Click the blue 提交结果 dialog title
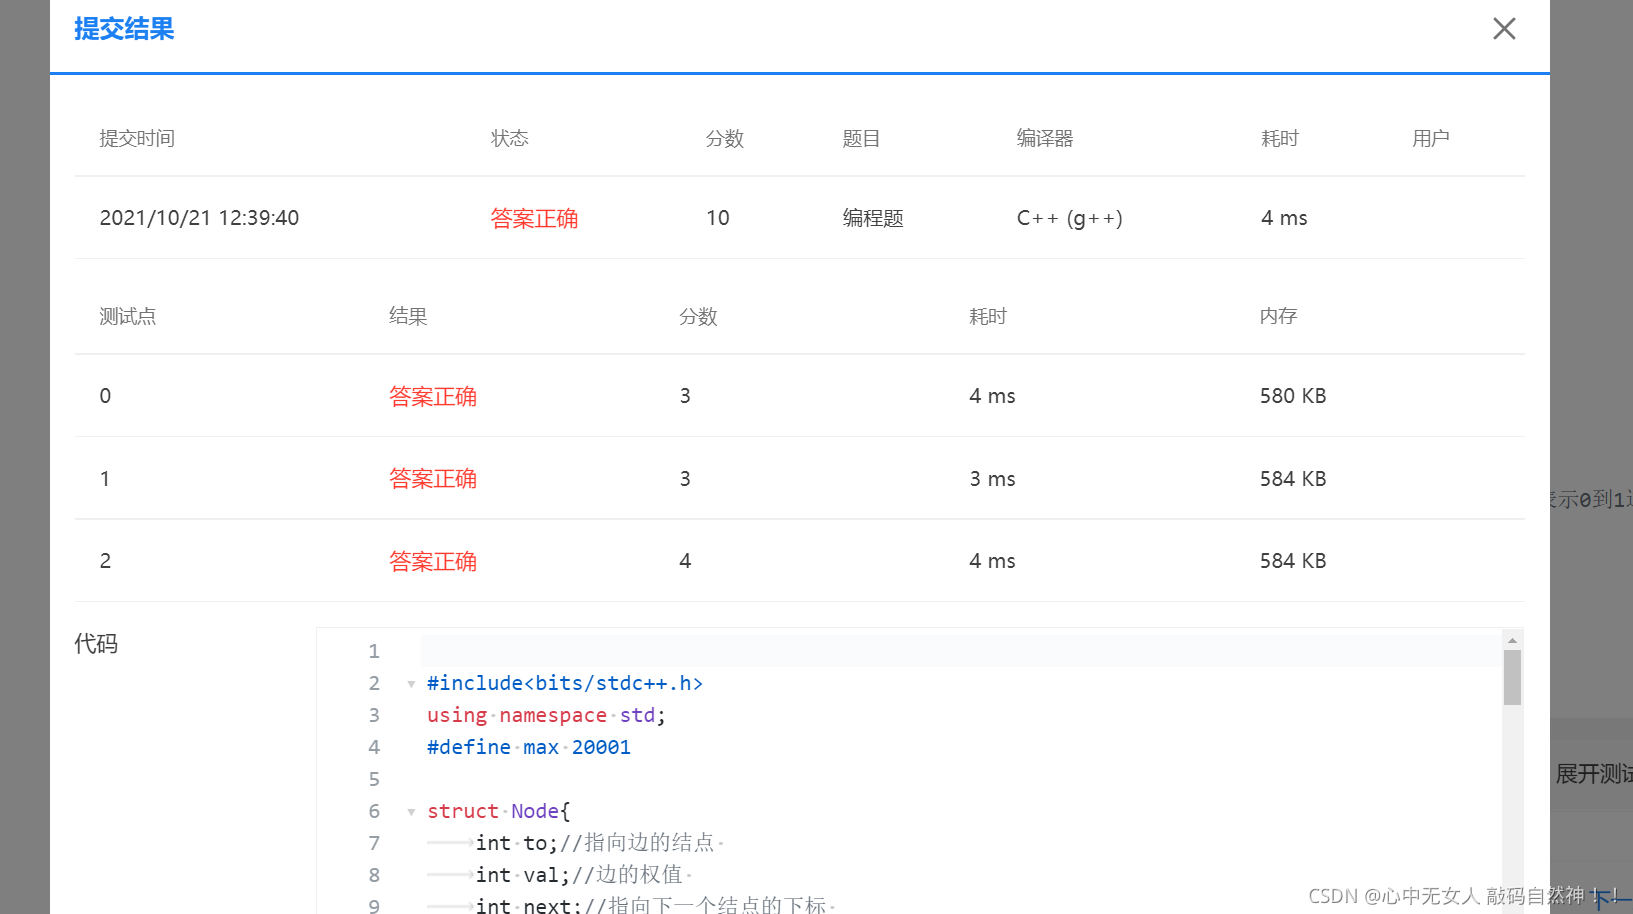Viewport: 1633px width, 914px height. [x=124, y=29]
